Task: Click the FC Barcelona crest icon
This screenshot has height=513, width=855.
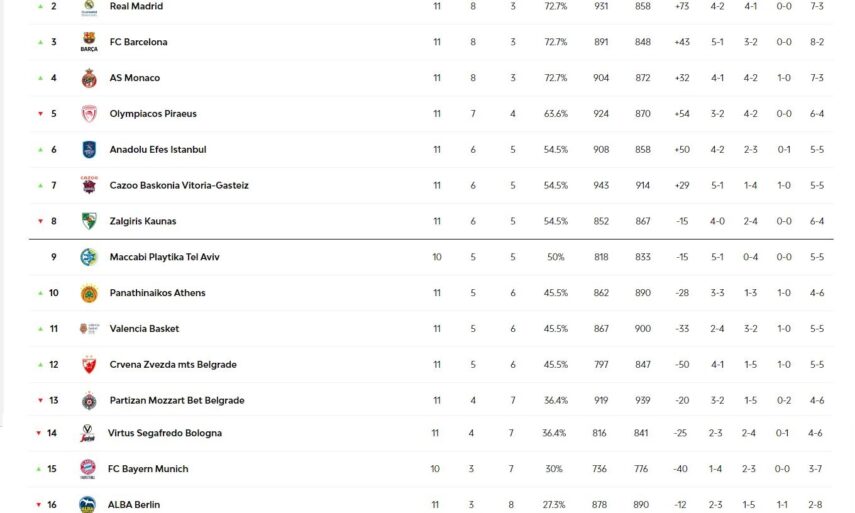Action: click(x=88, y=42)
